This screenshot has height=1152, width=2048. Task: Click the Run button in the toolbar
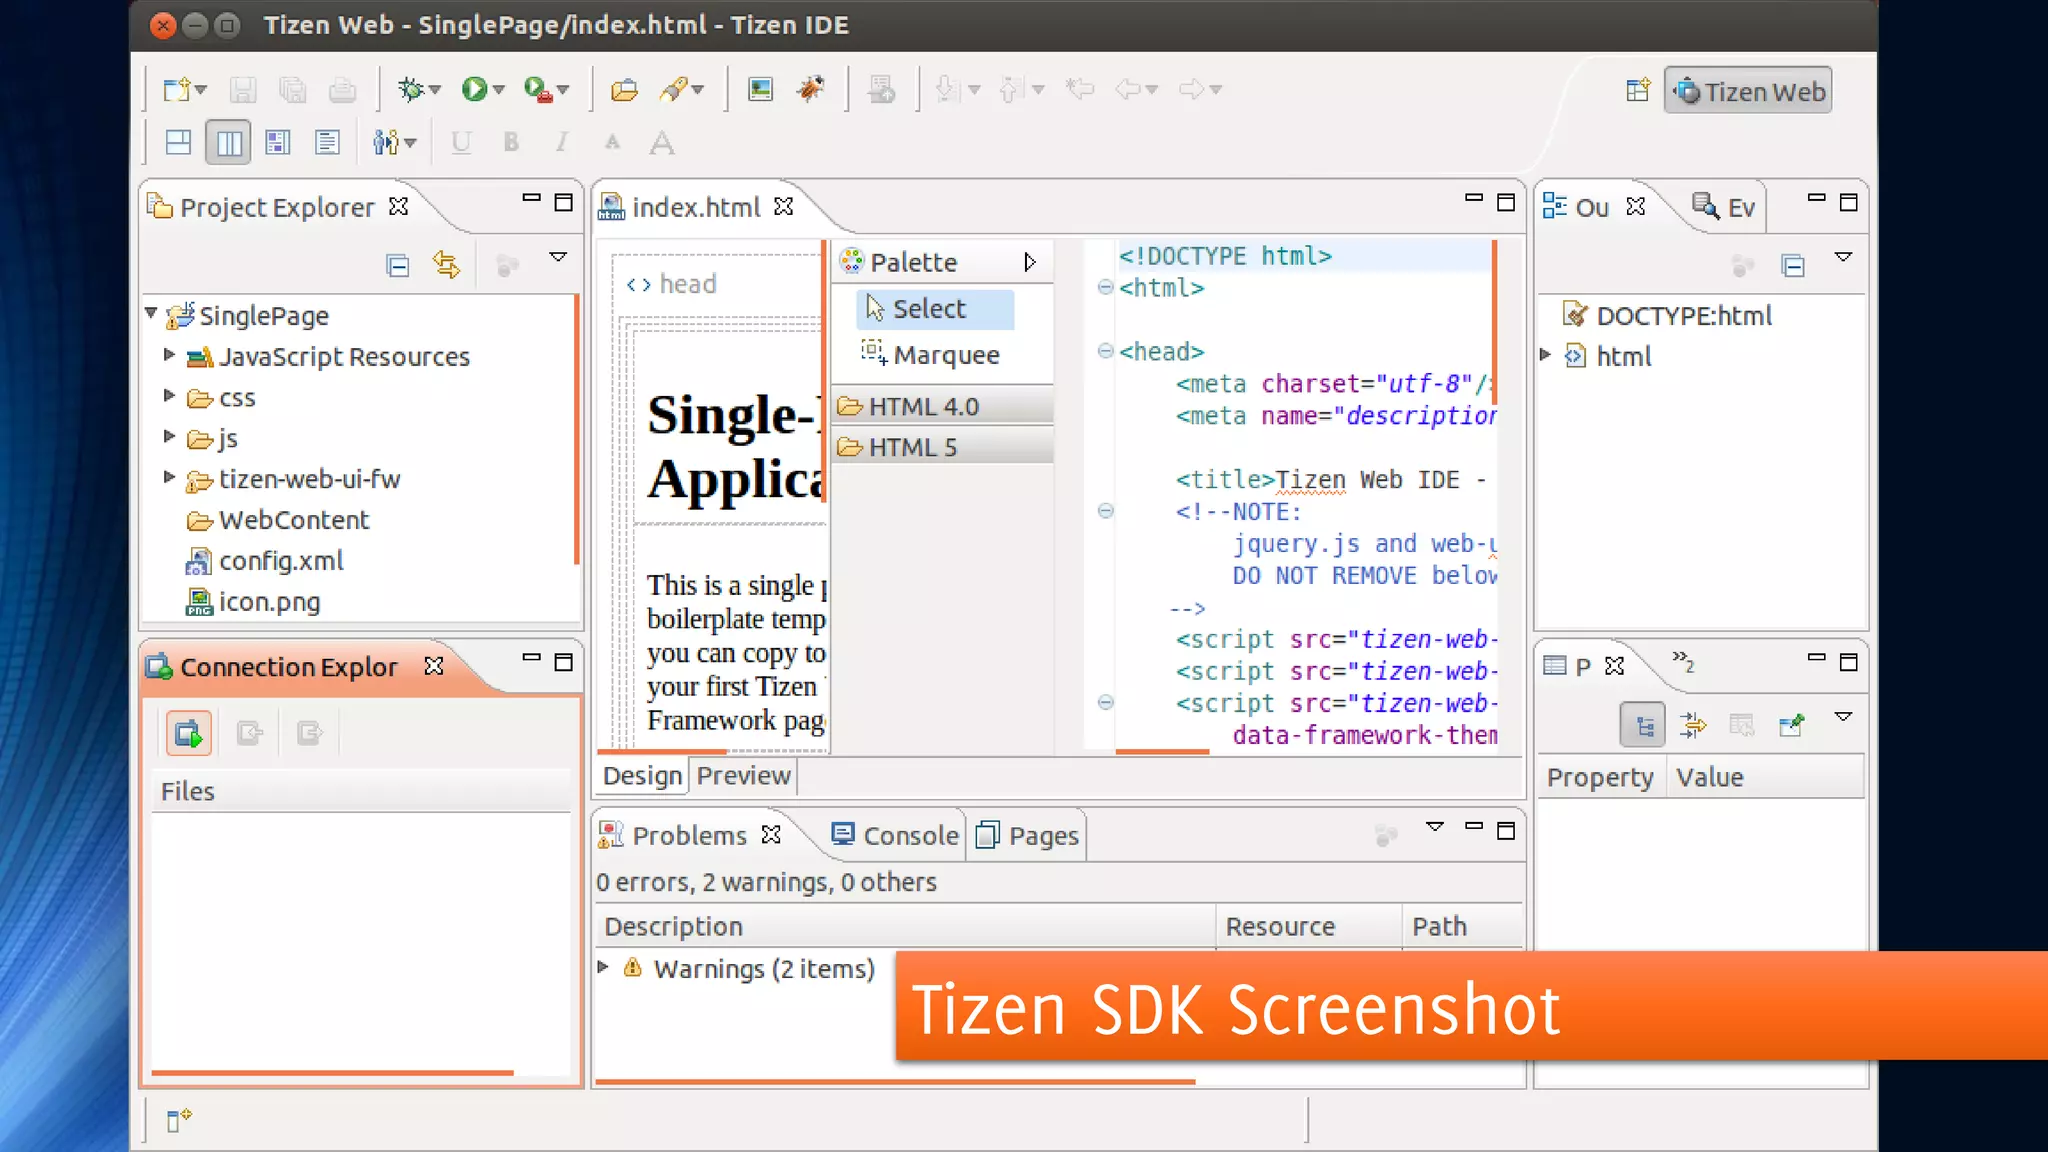tap(474, 89)
